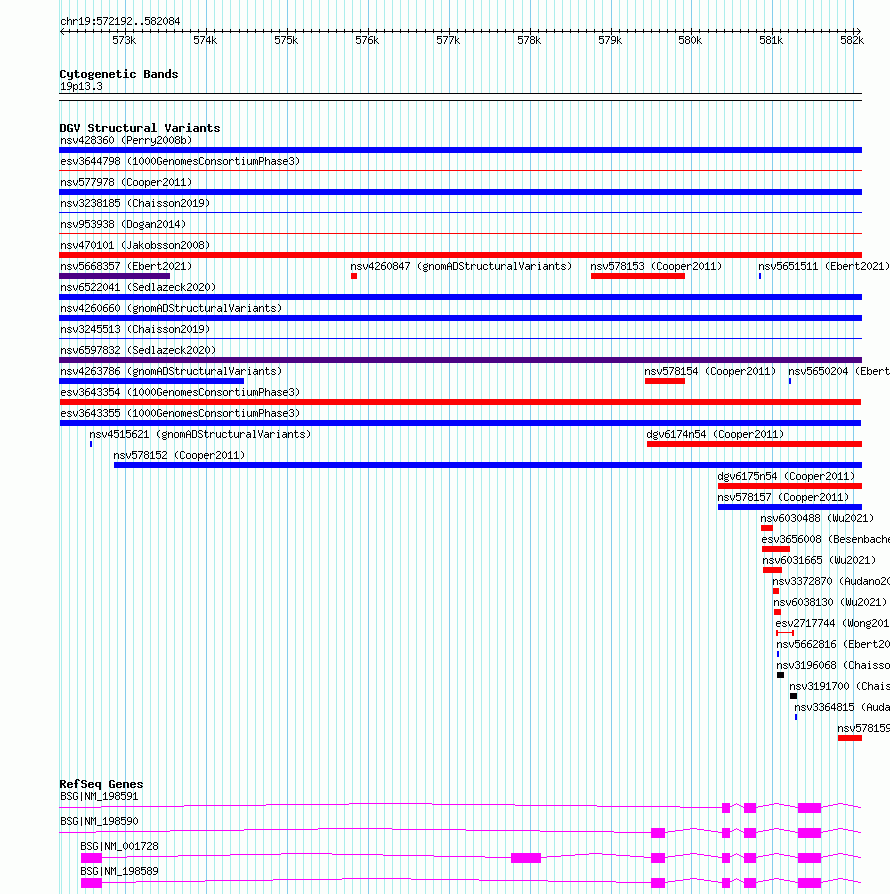The width and height of the screenshot is (890, 894).
Task: Open the RefSeq Genes track heading
Action: click(x=101, y=785)
